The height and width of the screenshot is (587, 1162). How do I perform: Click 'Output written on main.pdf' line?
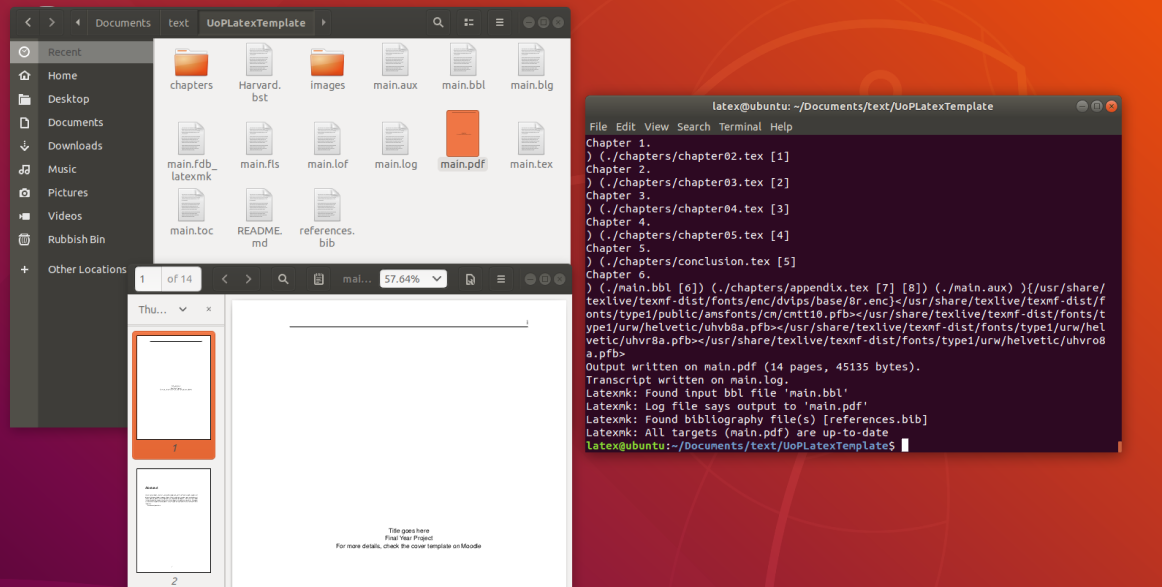[x=753, y=367]
